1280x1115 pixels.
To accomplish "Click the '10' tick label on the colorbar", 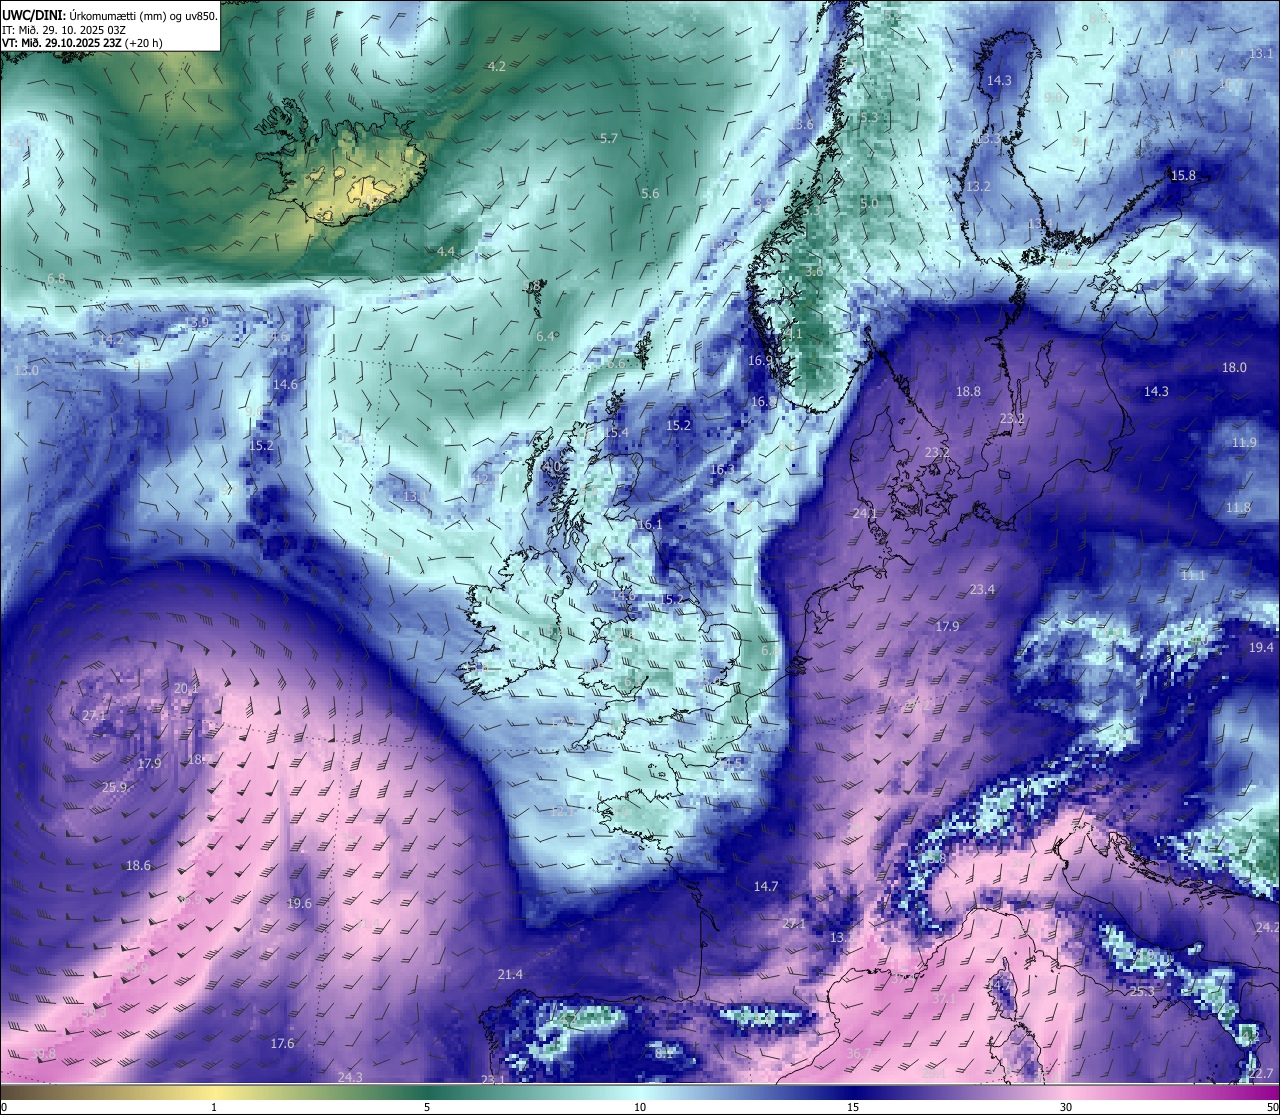I will (x=640, y=1107).
